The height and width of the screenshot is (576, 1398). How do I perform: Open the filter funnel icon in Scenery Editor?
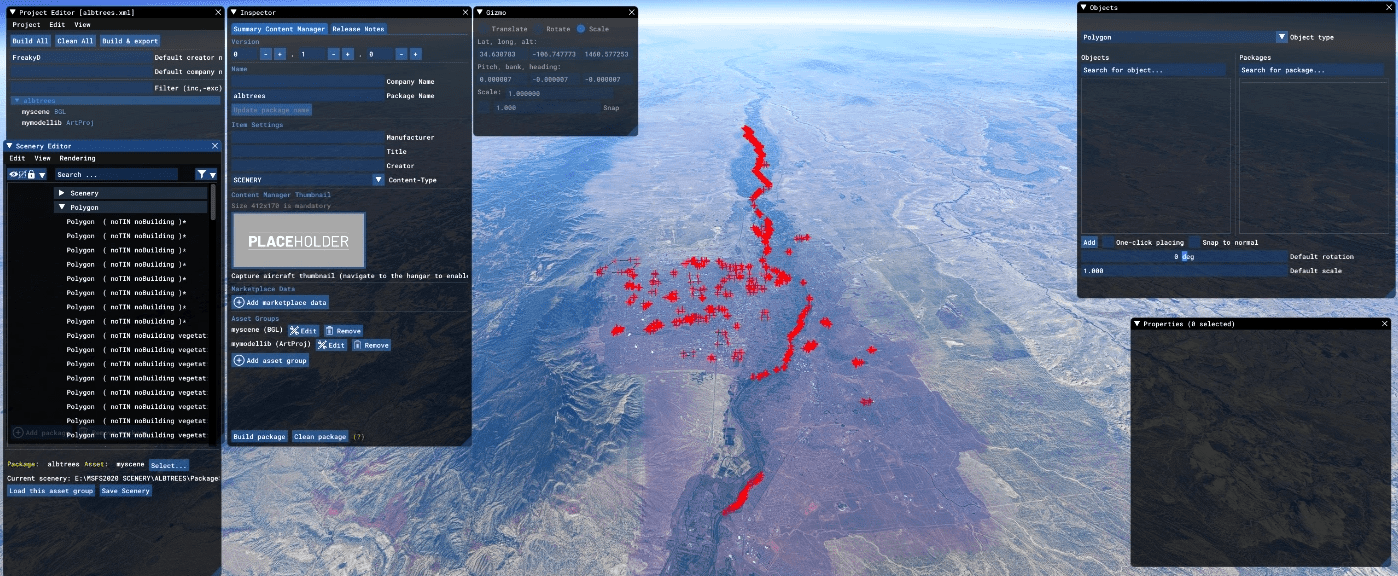pyautogui.click(x=203, y=174)
